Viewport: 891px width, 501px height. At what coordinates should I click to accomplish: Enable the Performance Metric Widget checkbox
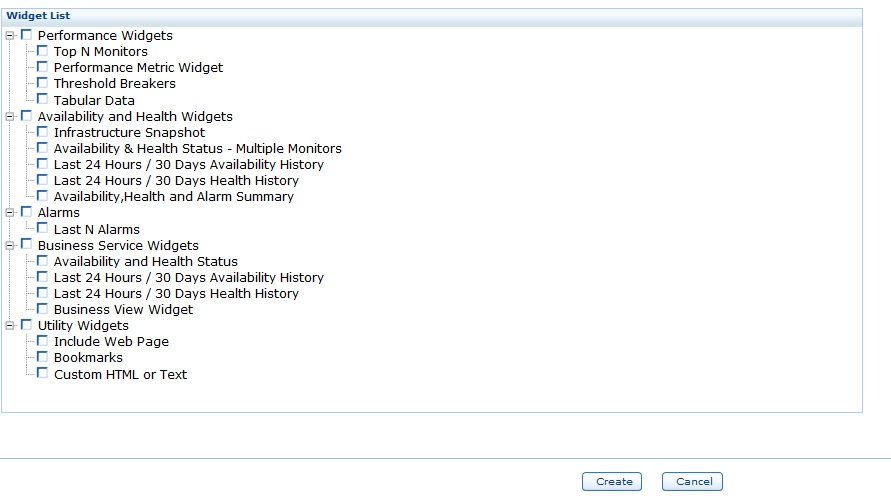[42, 66]
